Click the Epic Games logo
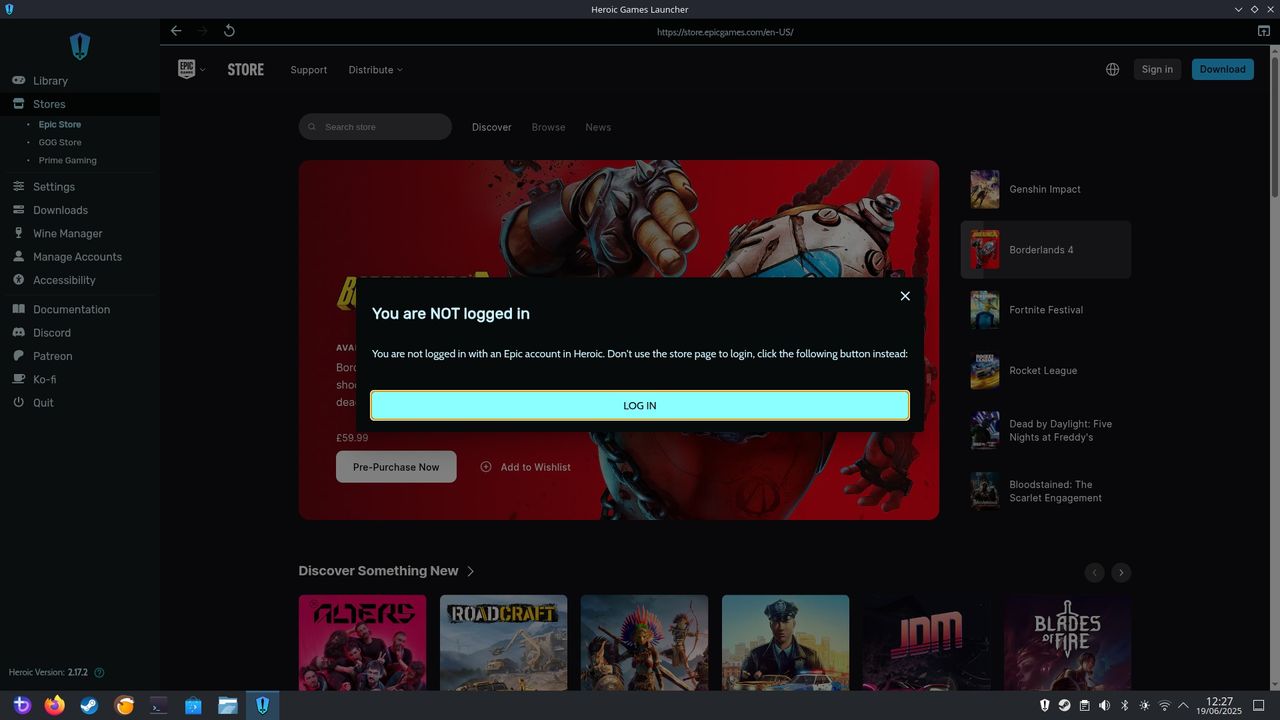 coord(187,69)
